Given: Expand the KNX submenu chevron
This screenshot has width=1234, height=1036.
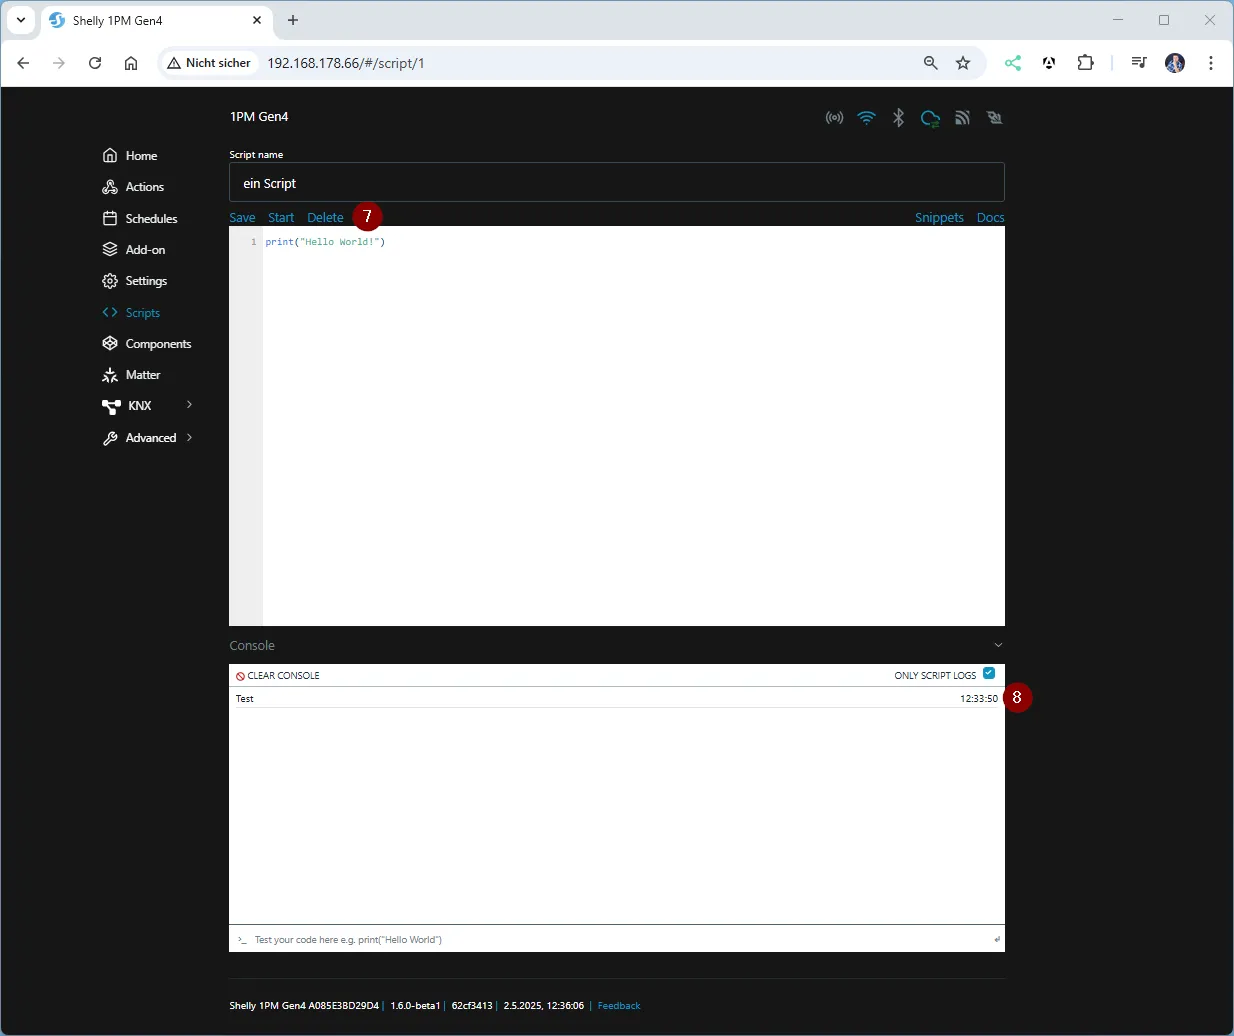Looking at the screenshot, I should tap(189, 405).
